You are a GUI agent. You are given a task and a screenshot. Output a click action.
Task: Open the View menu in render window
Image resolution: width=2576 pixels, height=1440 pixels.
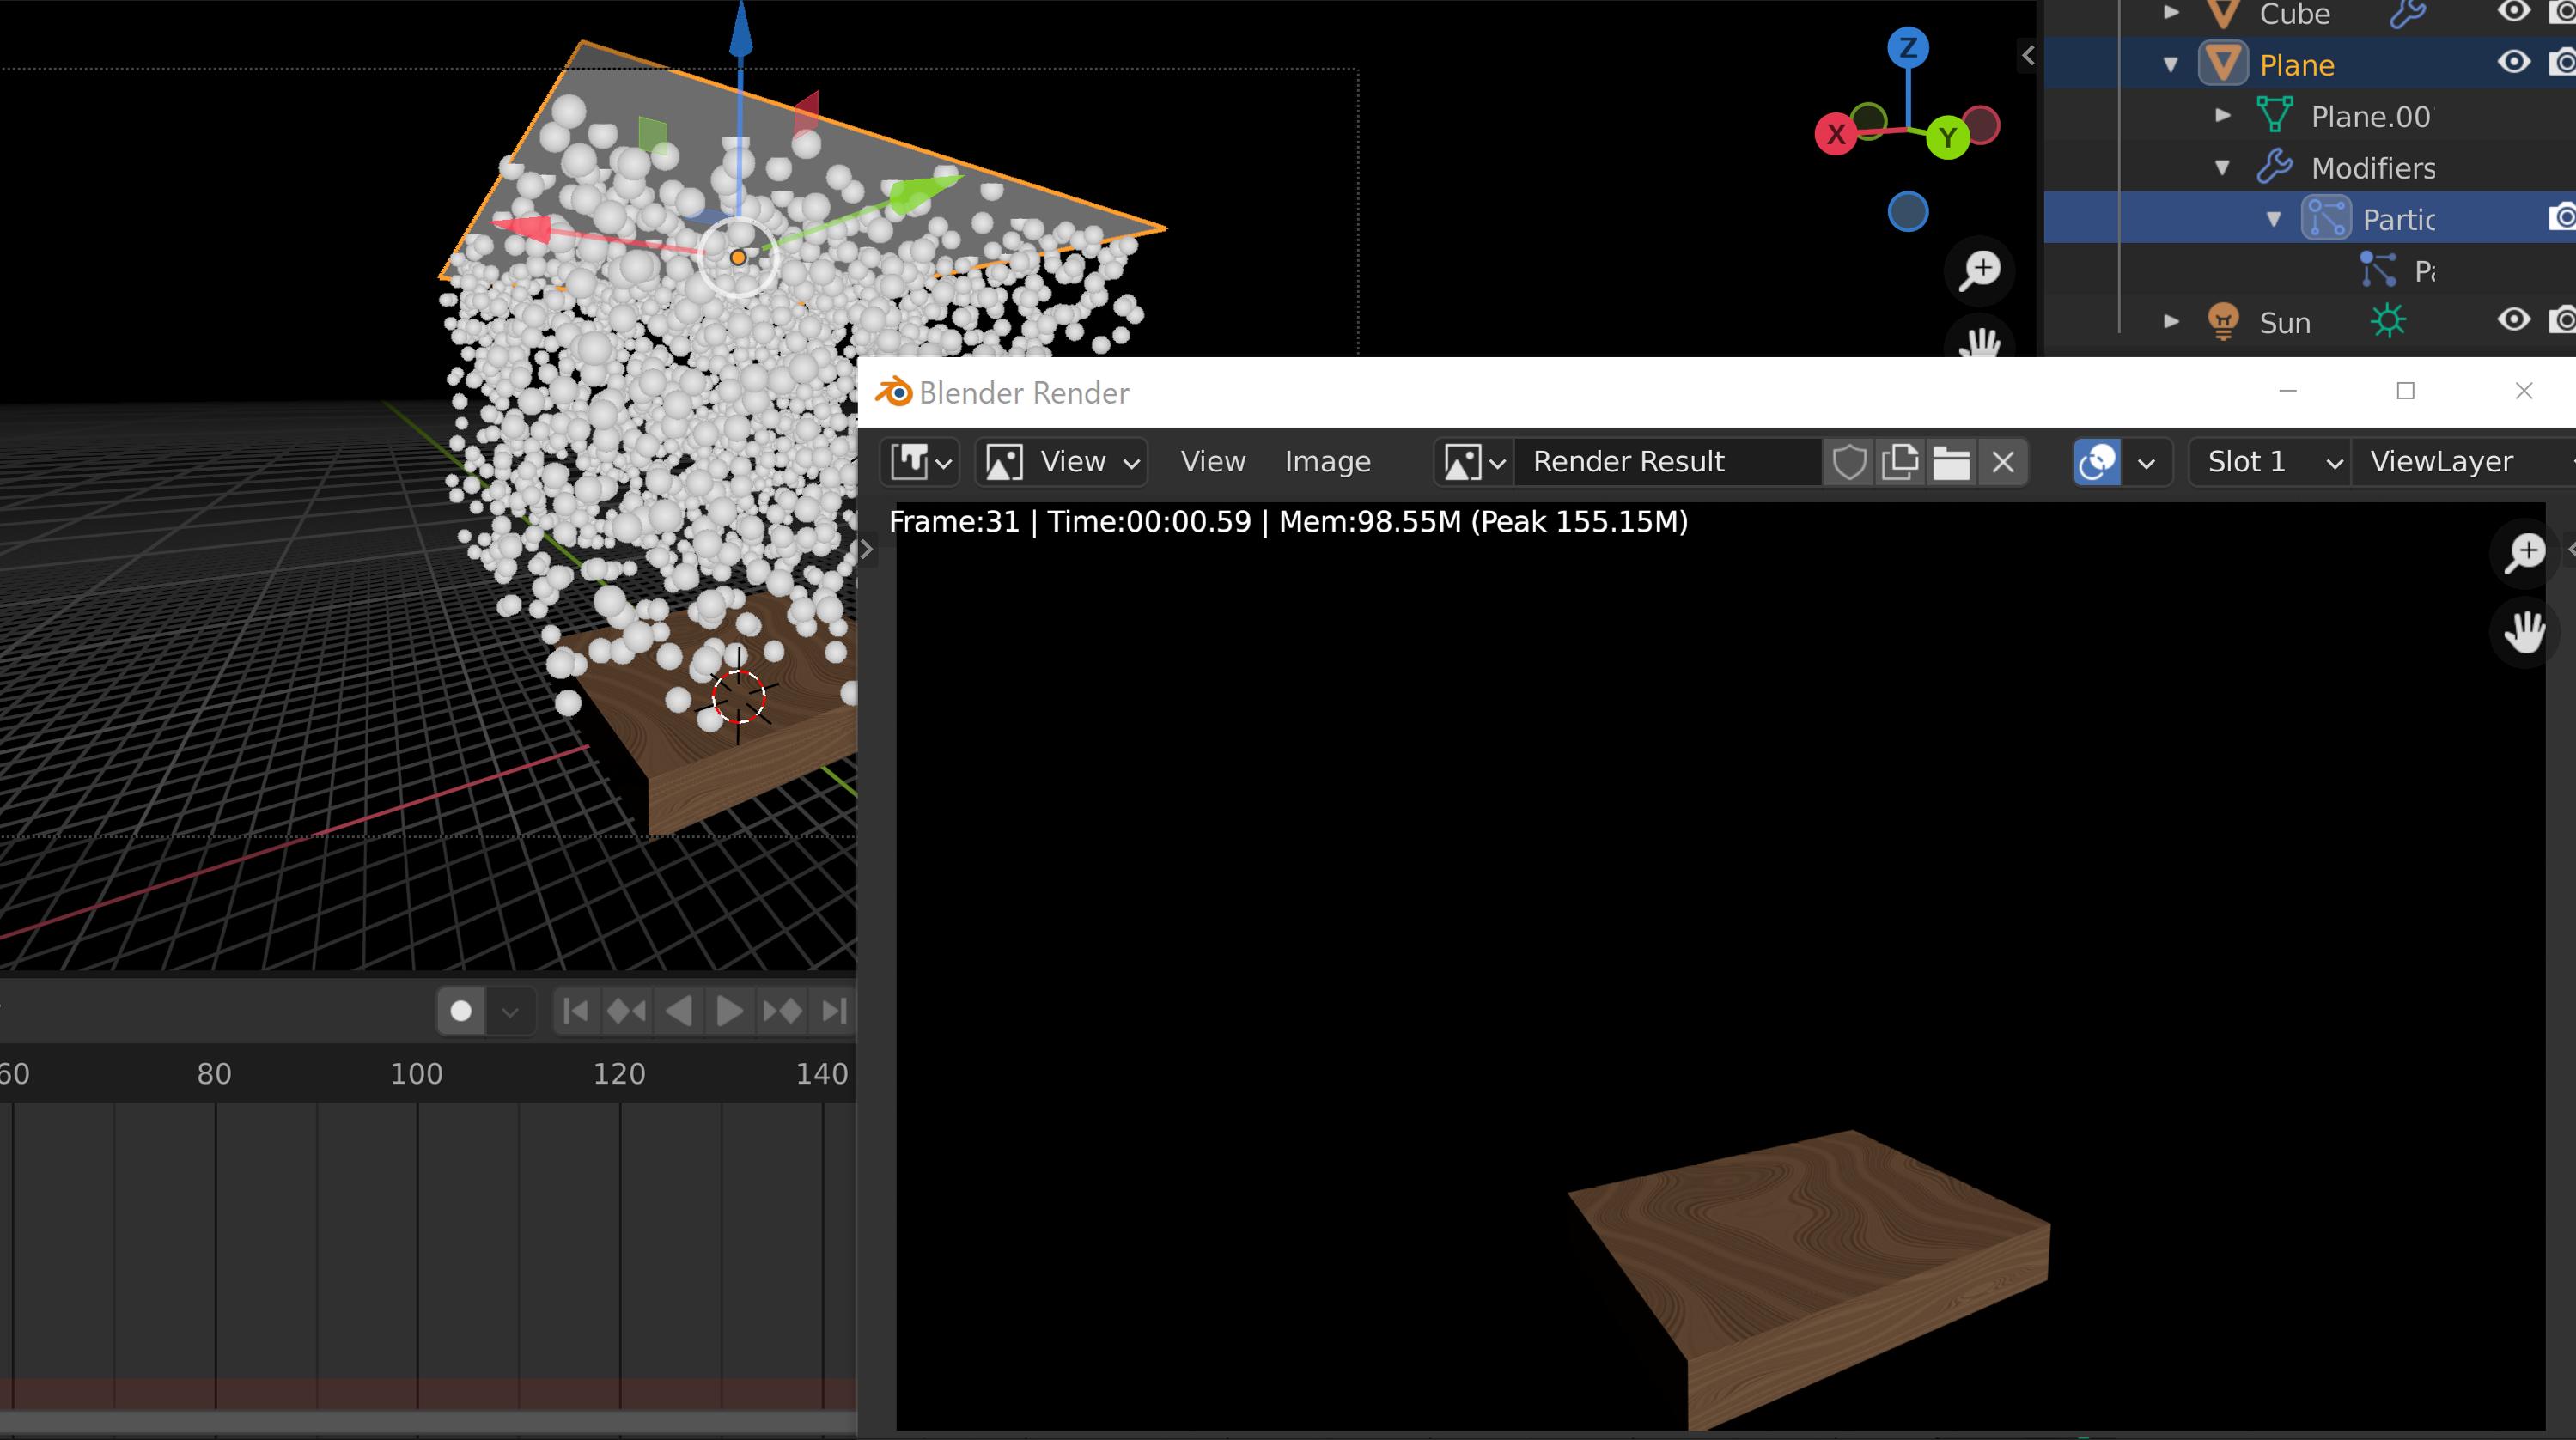[x=1214, y=462]
